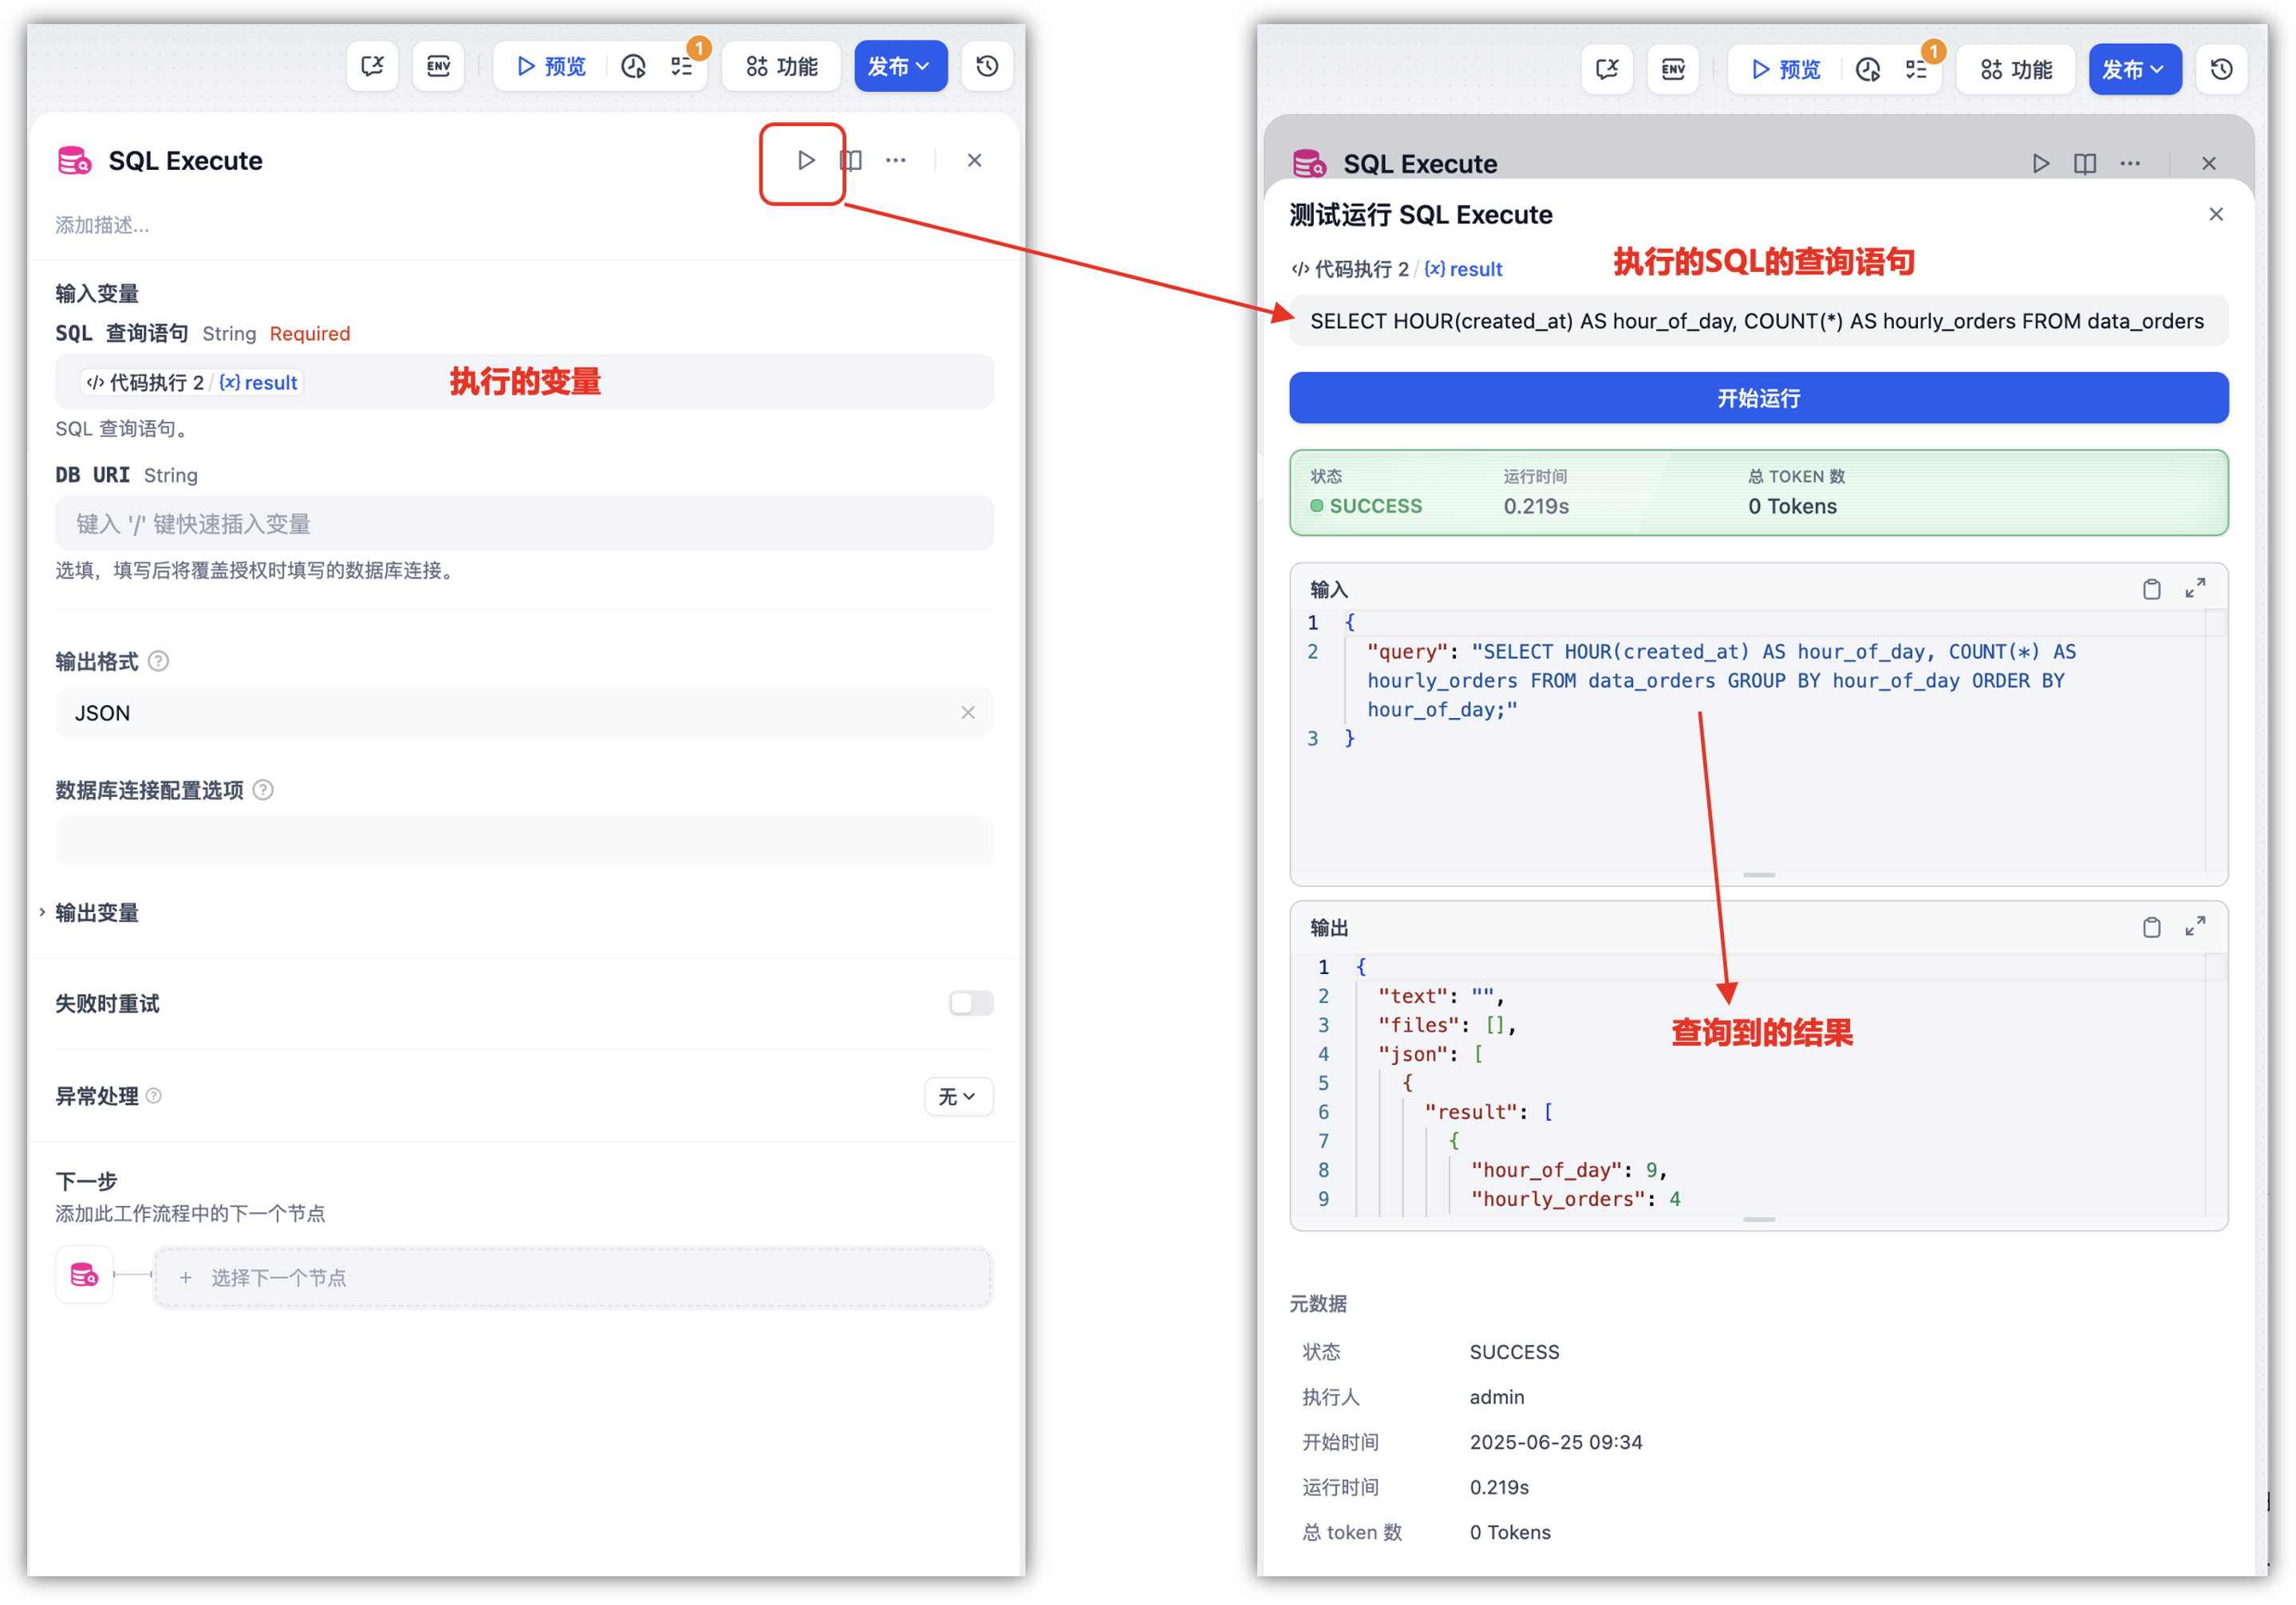This screenshot has width=2296, height=1605.
Task: Open the more options ellipsis in the left panel
Action: [x=895, y=160]
